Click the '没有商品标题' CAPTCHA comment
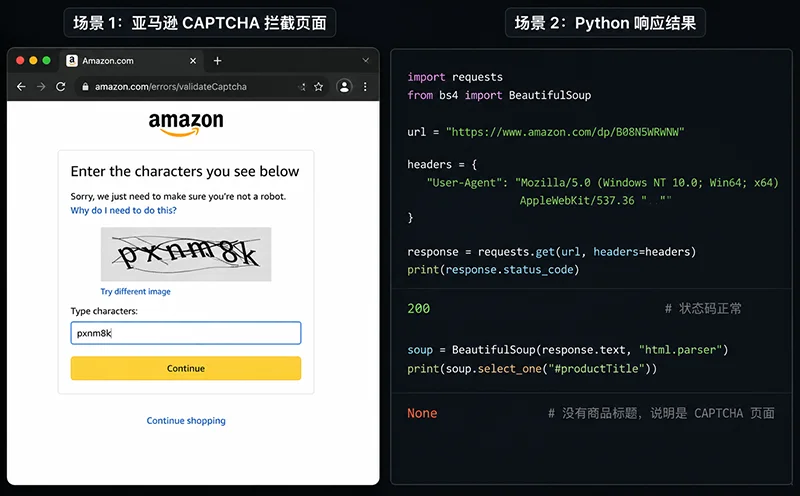This screenshot has height=496, width=800. (661, 413)
